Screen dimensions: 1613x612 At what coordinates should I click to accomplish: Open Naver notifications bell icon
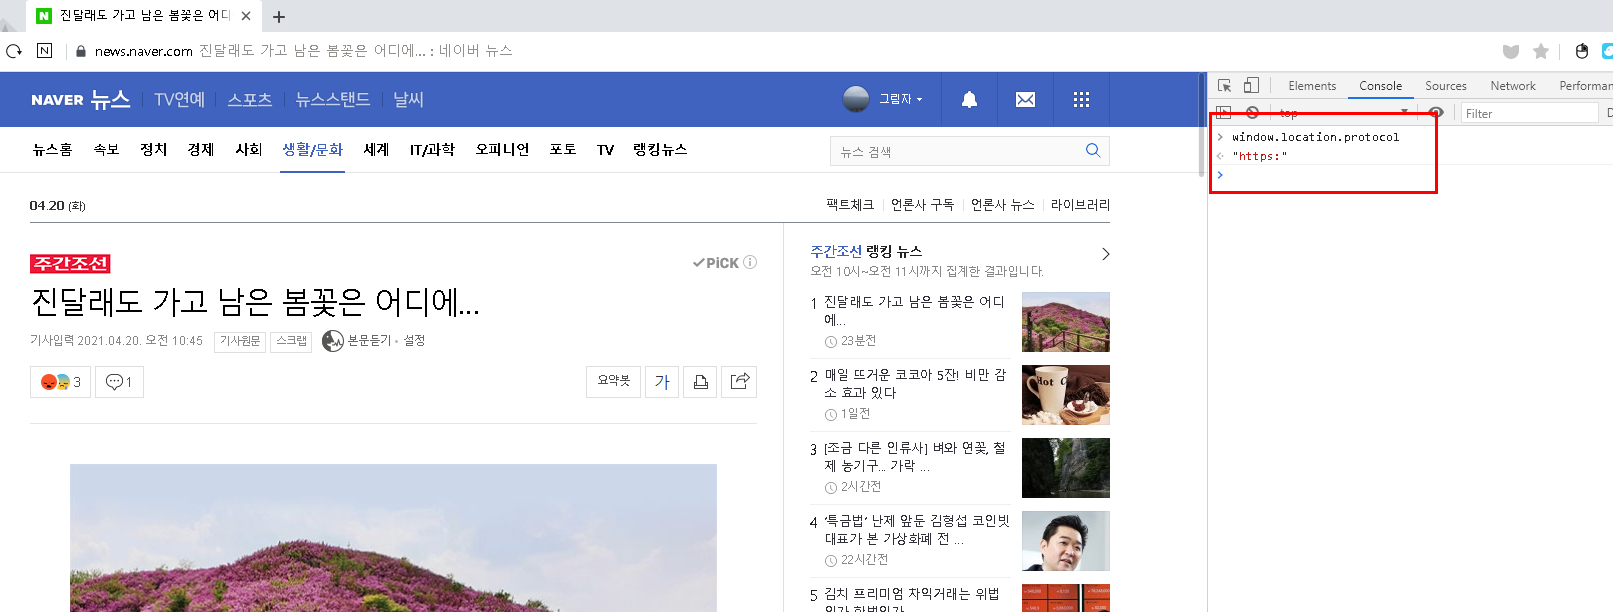(969, 99)
